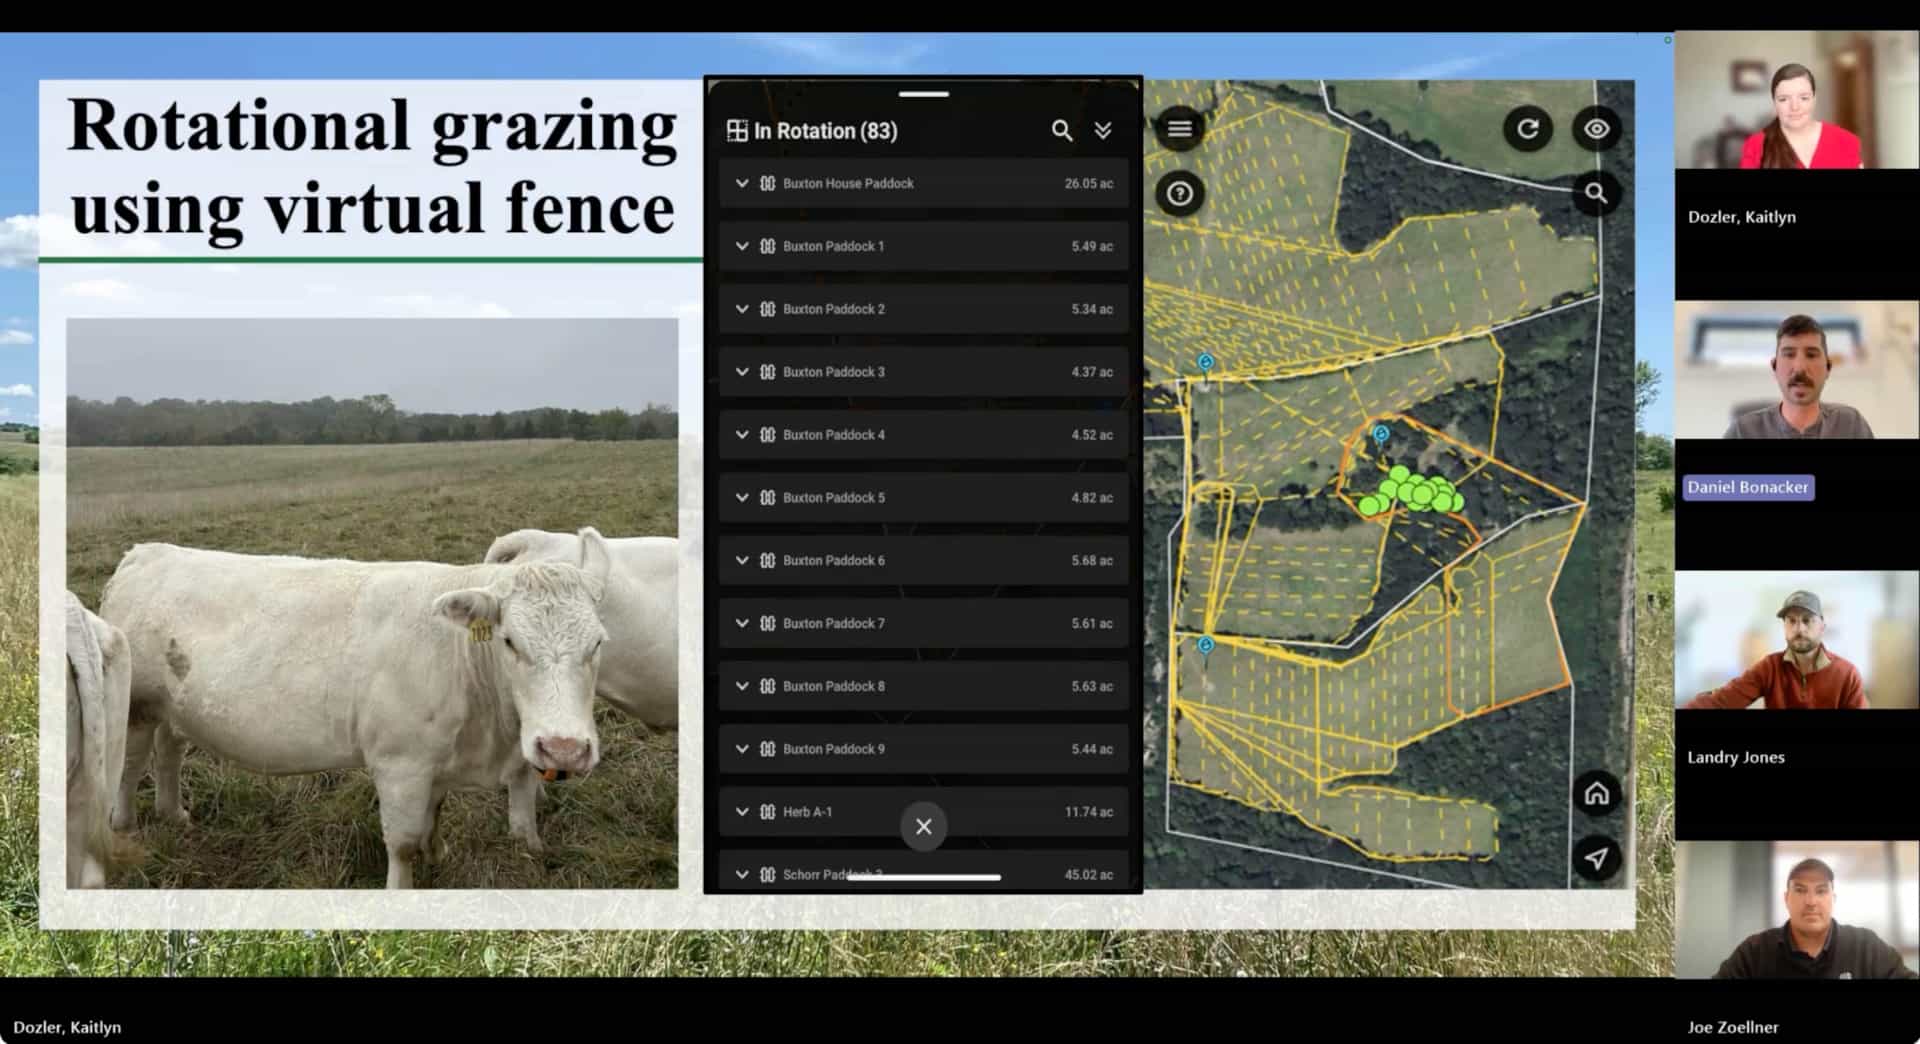This screenshot has height=1044, width=1920.
Task: Click the Buxton Paddock 7 grid icon
Action: pyautogui.click(x=767, y=624)
